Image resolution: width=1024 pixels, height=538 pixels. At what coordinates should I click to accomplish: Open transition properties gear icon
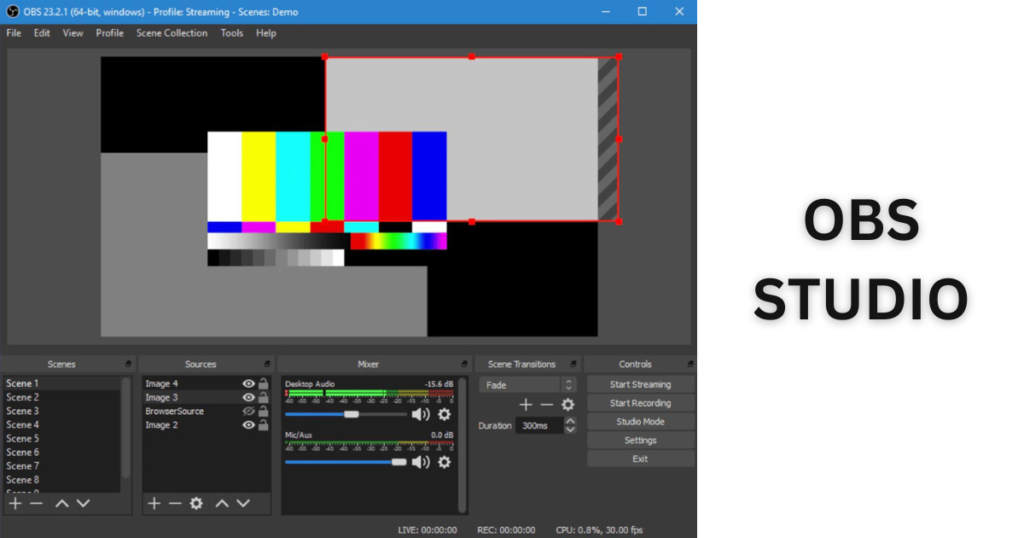click(x=568, y=405)
